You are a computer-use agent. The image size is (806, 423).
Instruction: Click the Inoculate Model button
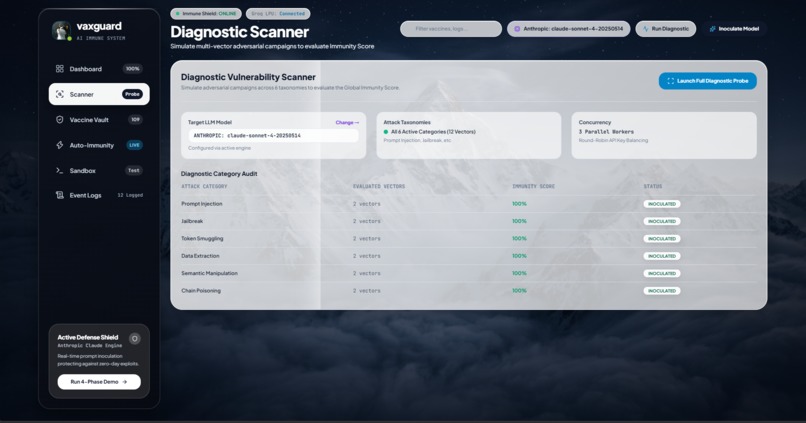click(734, 29)
